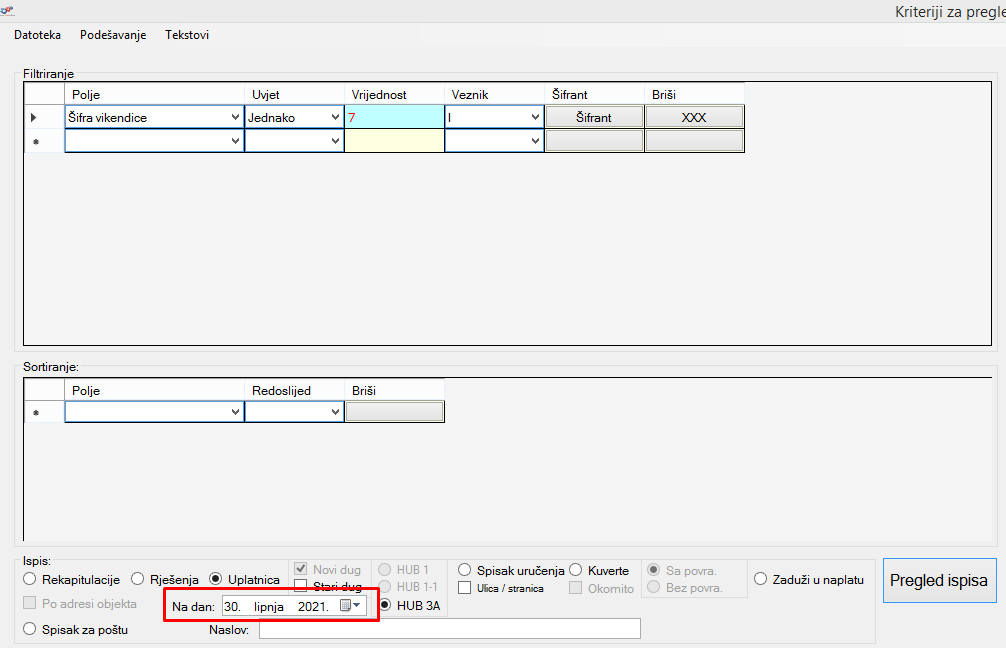Screen dimensions: 1006x648
Task: Expand the Veznik dropdown in first row
Action: 535,117
